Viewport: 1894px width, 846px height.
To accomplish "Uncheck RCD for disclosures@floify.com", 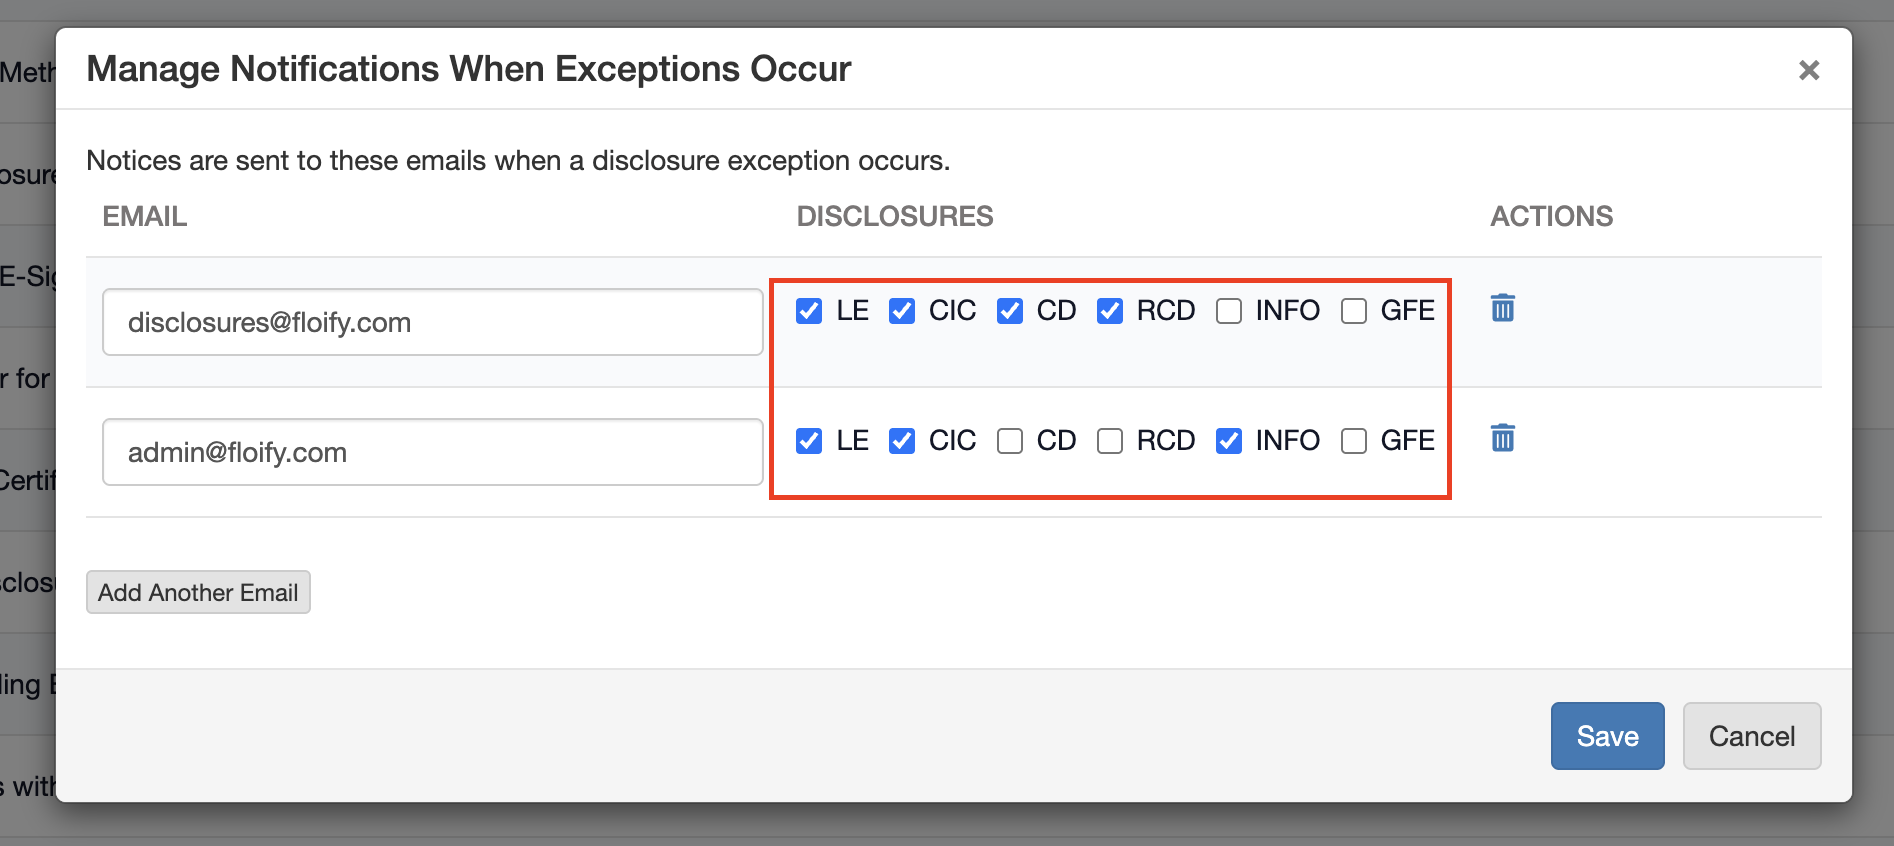I will tap(1110, 311).
